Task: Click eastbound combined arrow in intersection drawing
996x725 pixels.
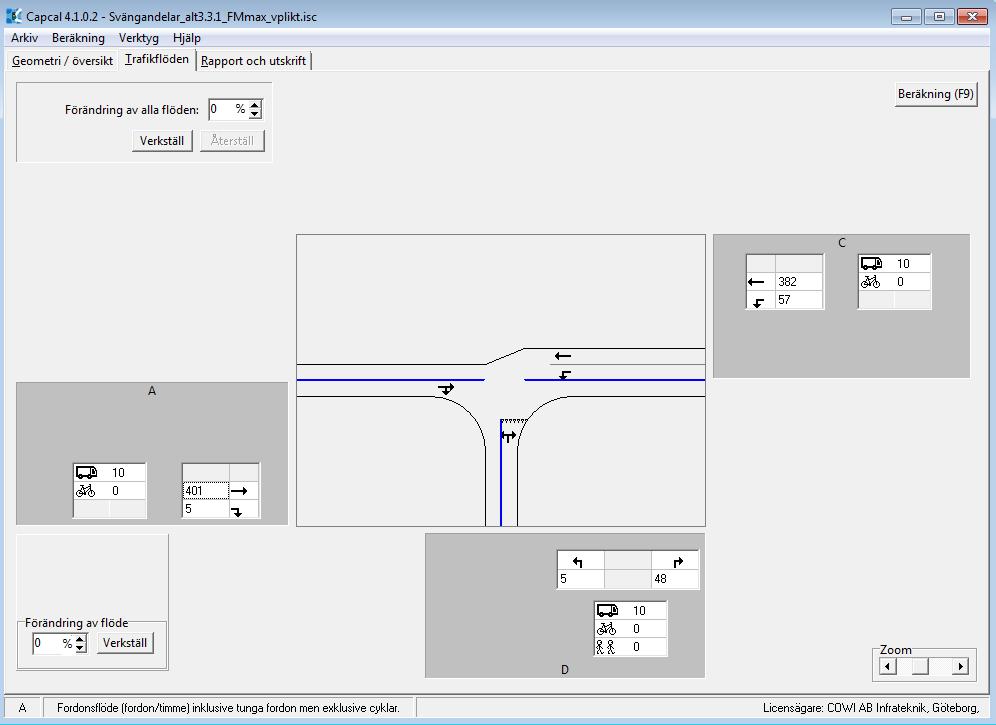Action: pos(446,389)
